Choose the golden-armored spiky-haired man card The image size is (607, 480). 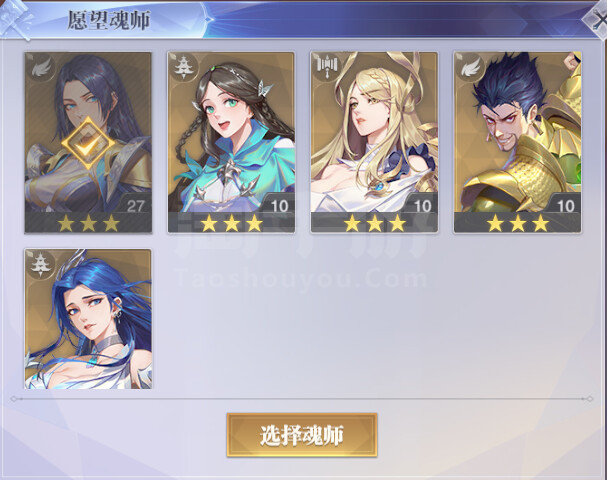point(518,142)
